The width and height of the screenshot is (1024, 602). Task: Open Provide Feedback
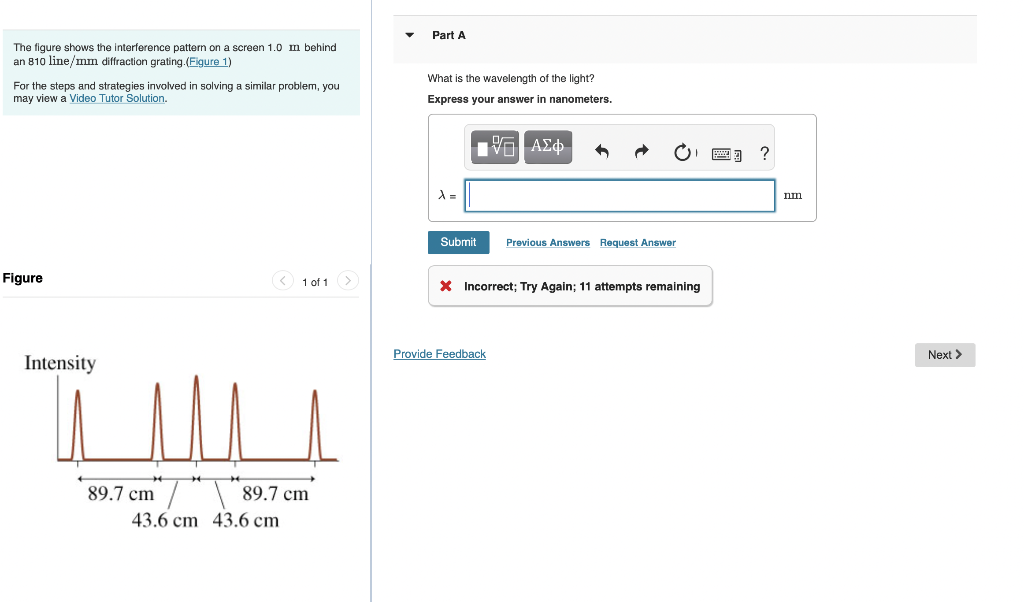pos(439,353)
